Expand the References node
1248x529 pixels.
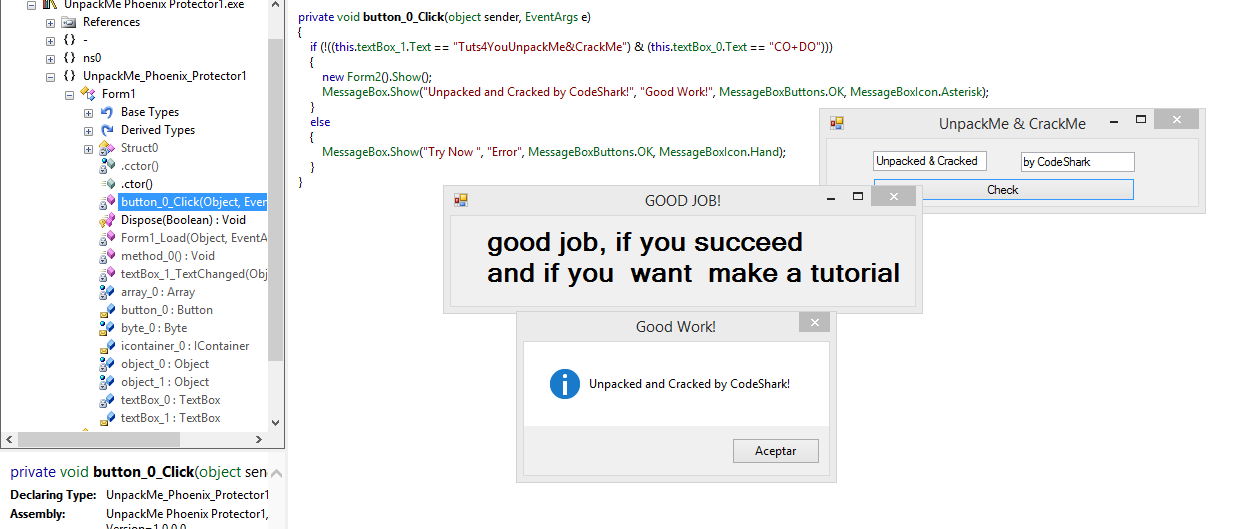(50, 22)
